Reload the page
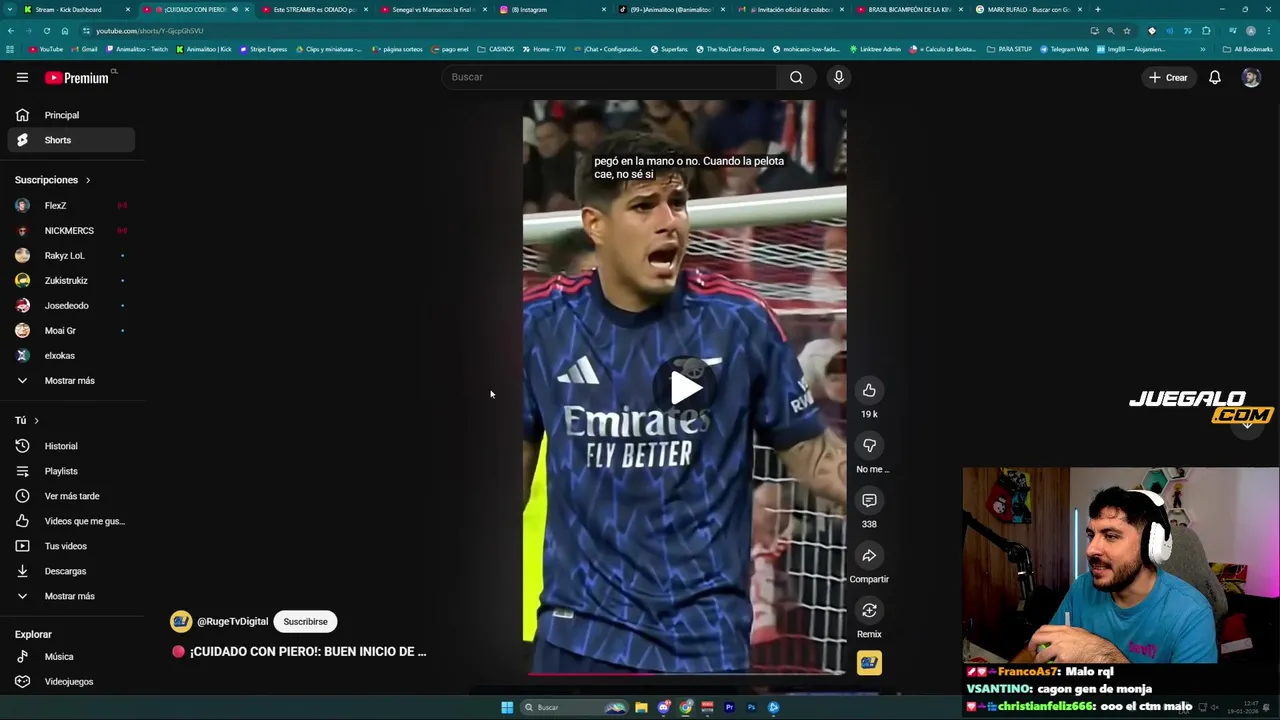This screenshot has height=720, width=1280. [46, 31]
